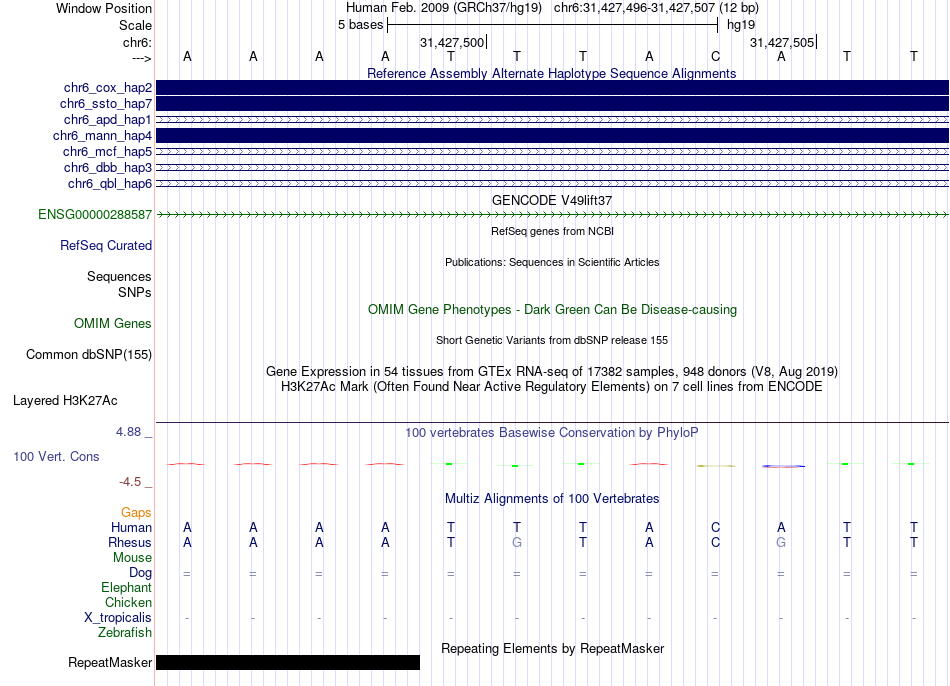Select the Rhesus alignment row label
950x686 pixels.
click(x=130, y=542)
